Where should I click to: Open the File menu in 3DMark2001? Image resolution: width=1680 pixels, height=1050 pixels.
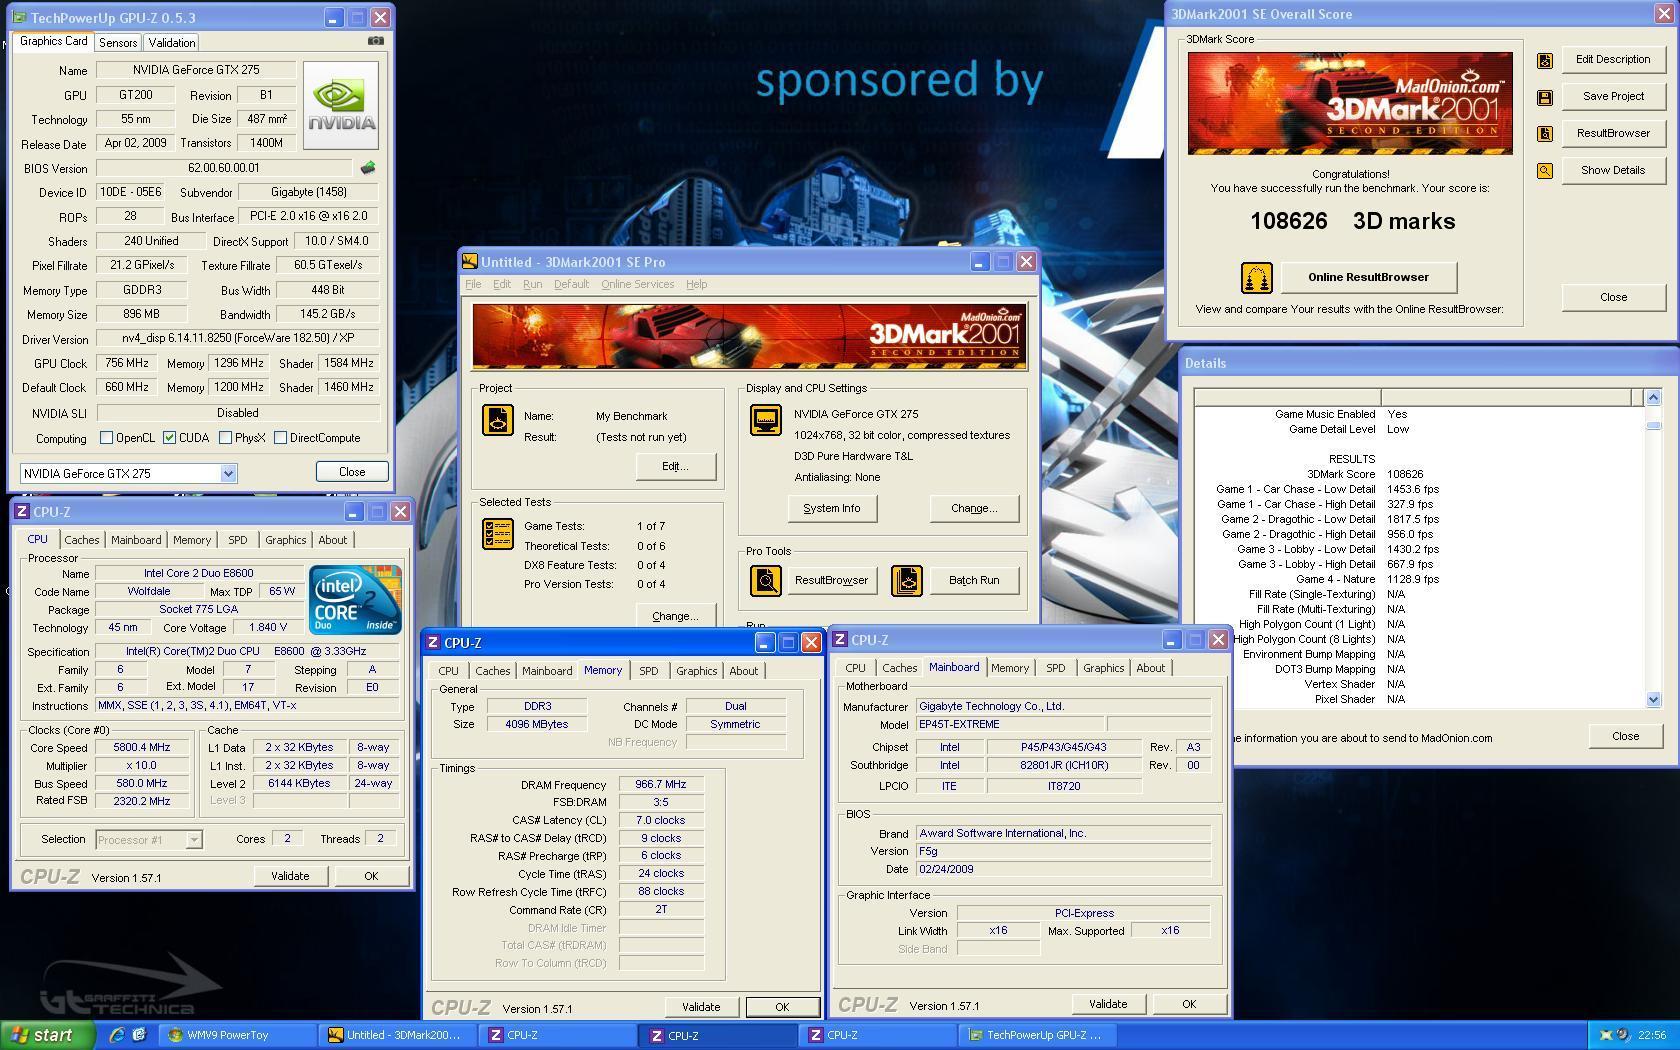click(x=473, y=284)
